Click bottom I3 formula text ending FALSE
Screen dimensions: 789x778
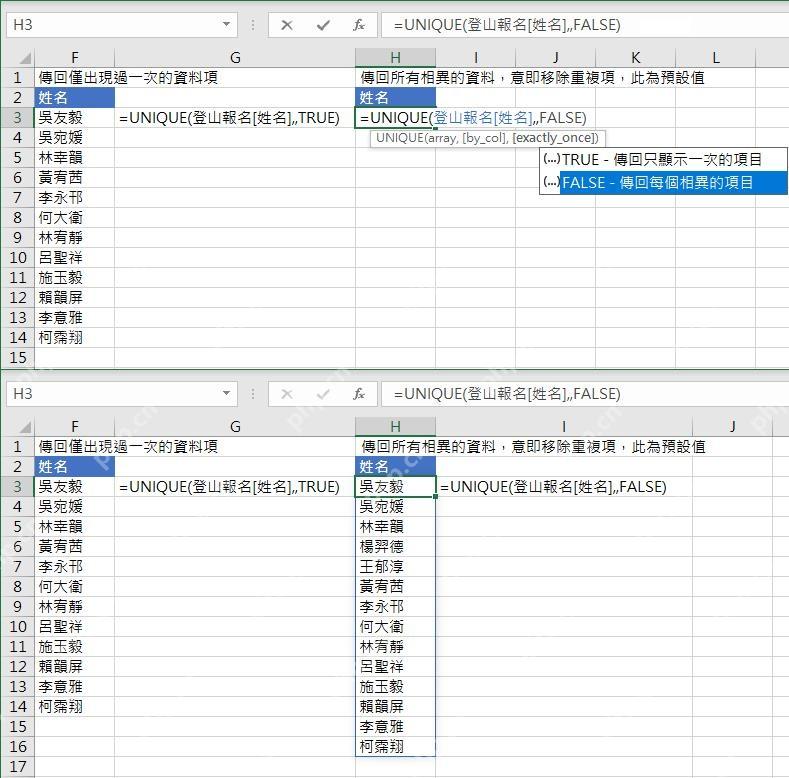pyautogui.click(x=554, y=487)
